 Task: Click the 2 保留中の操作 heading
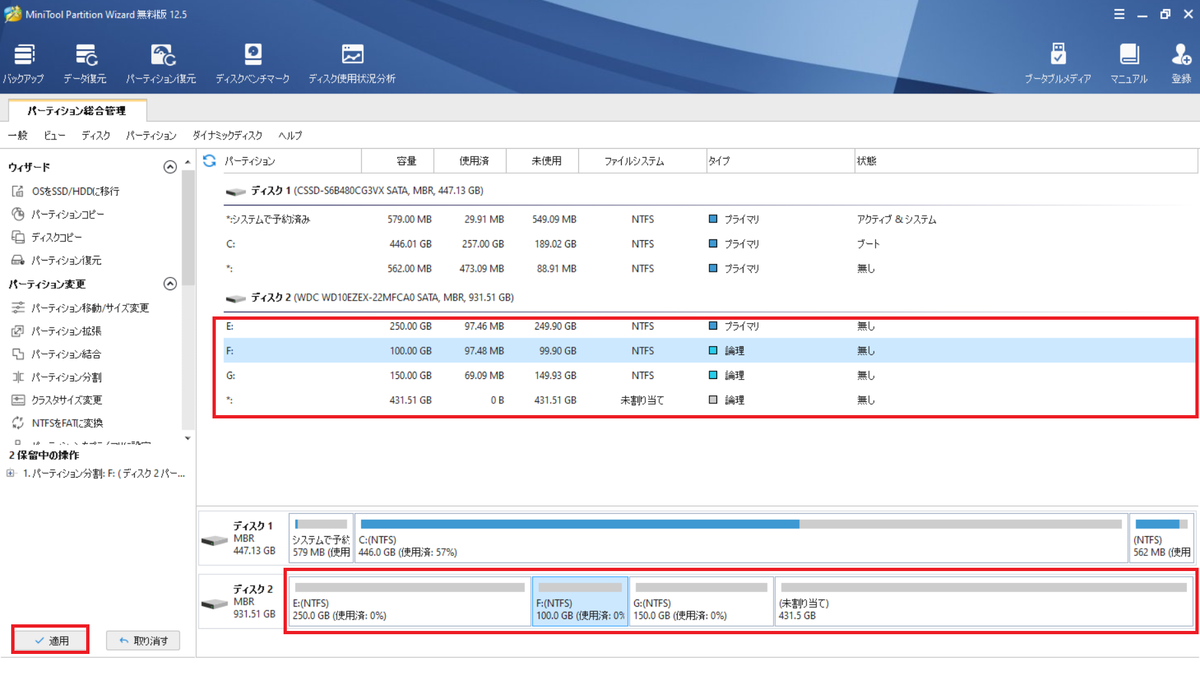pyautogui.click(x=44, y=455)
